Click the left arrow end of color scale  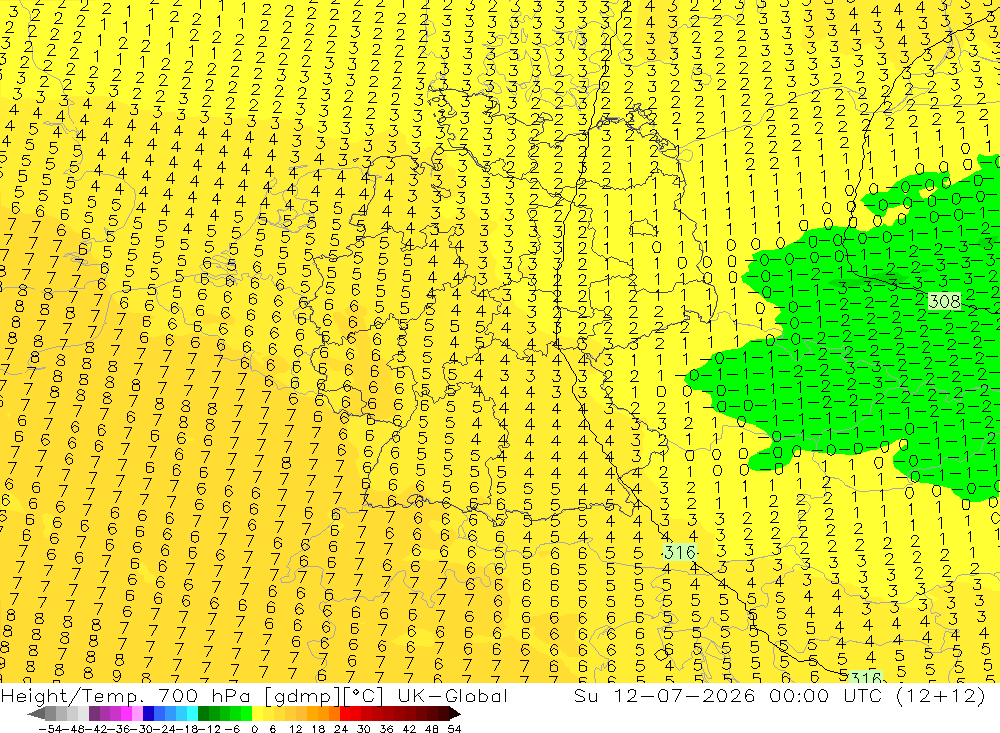pyautogui.click(x=36, y=713)
